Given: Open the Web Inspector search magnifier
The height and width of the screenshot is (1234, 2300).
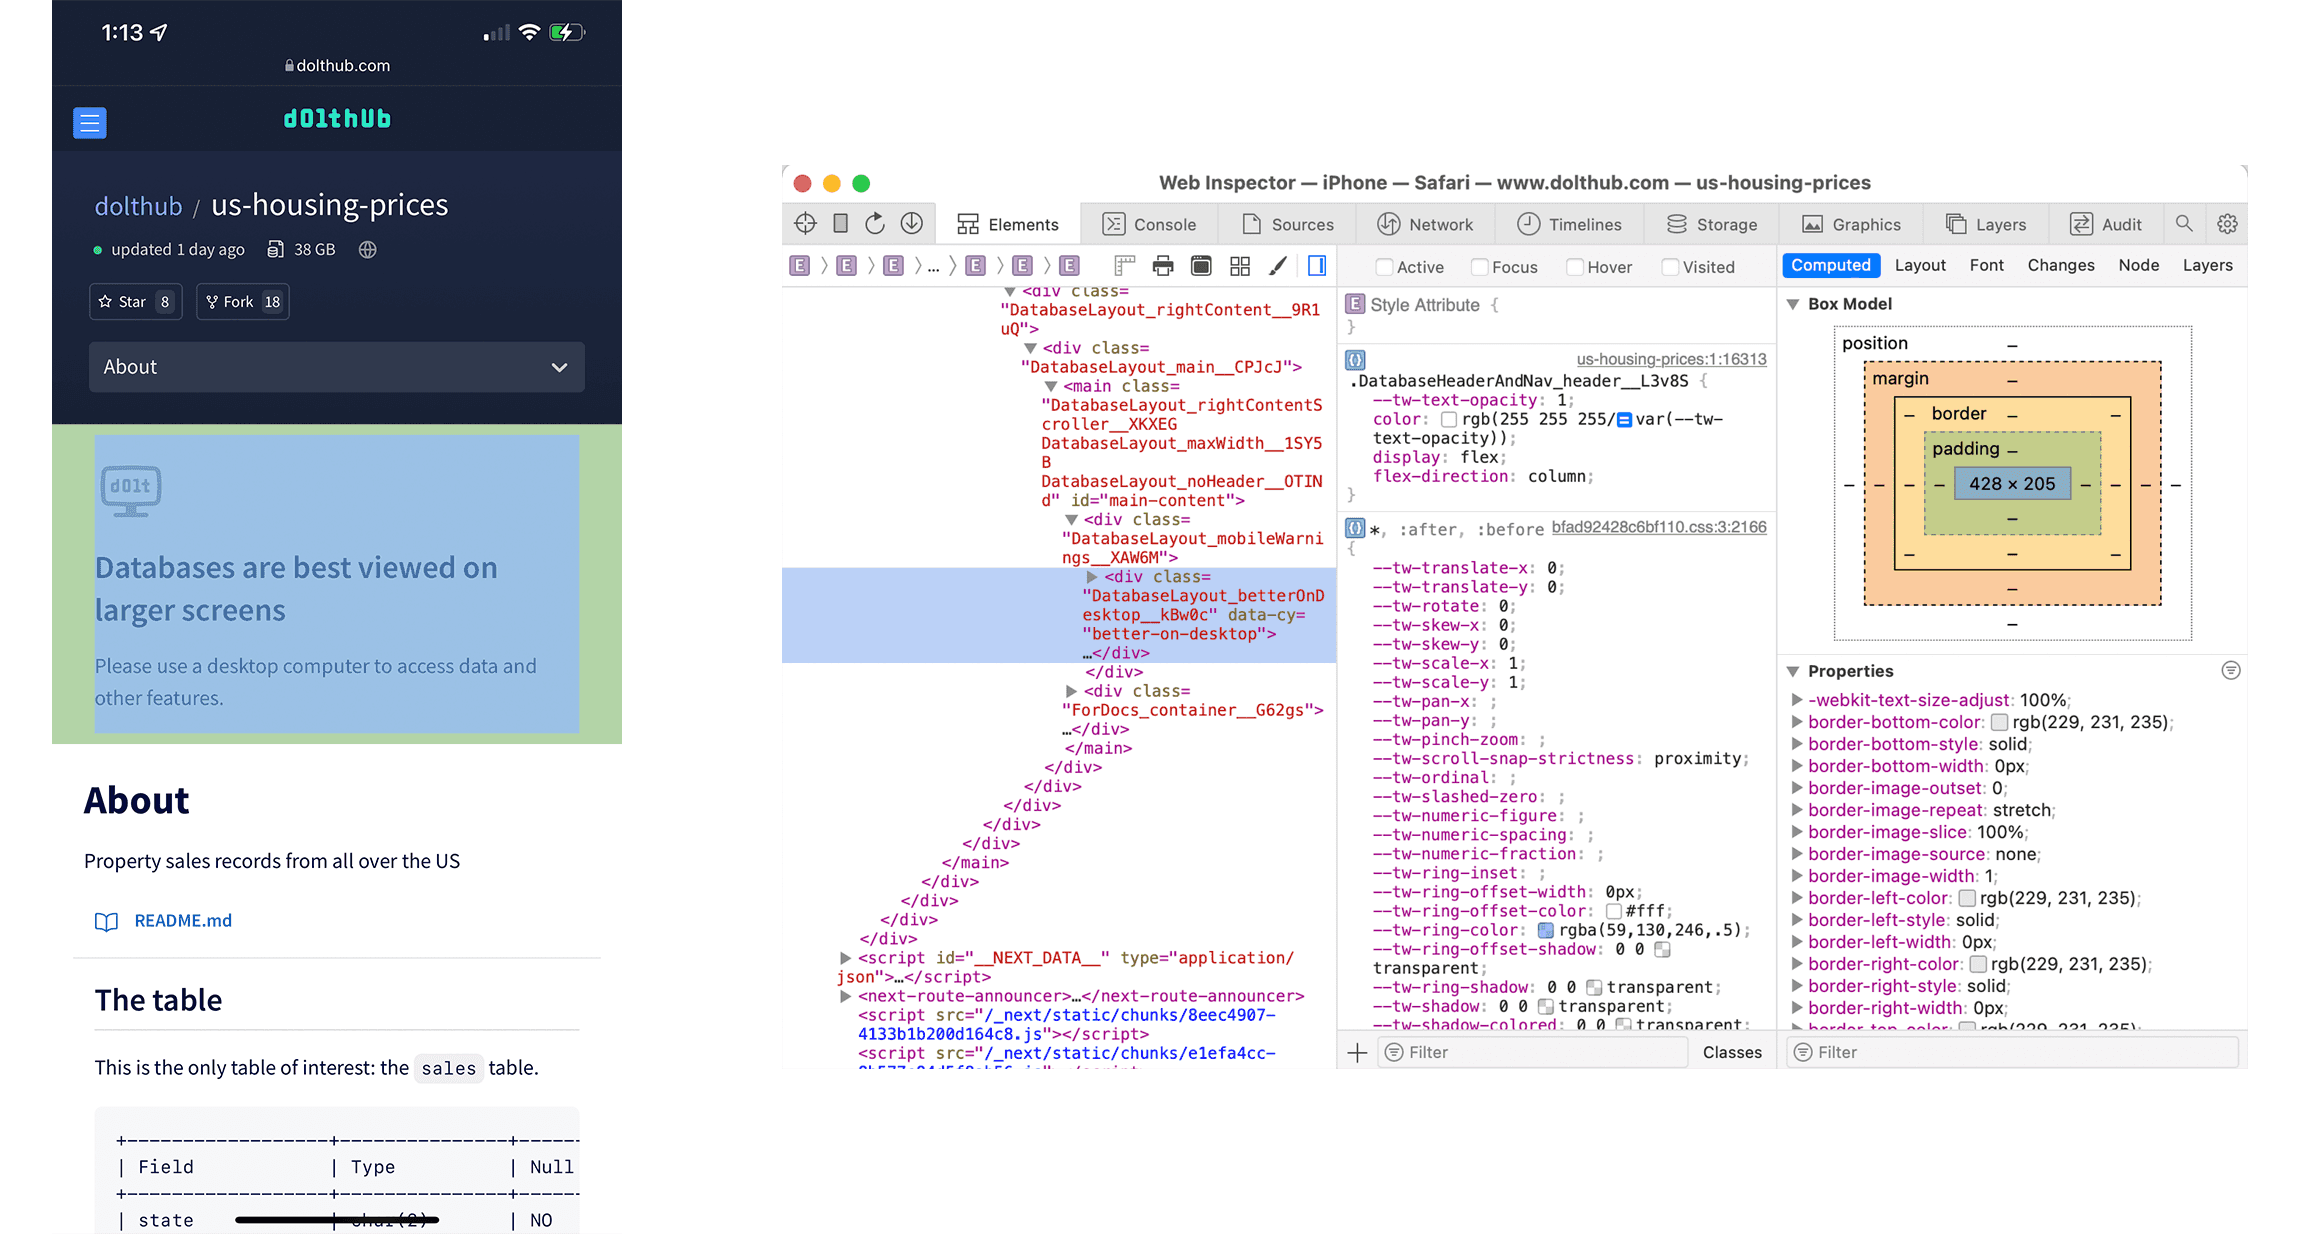Looking at the screenshot, I should [x=2184, y=224].
